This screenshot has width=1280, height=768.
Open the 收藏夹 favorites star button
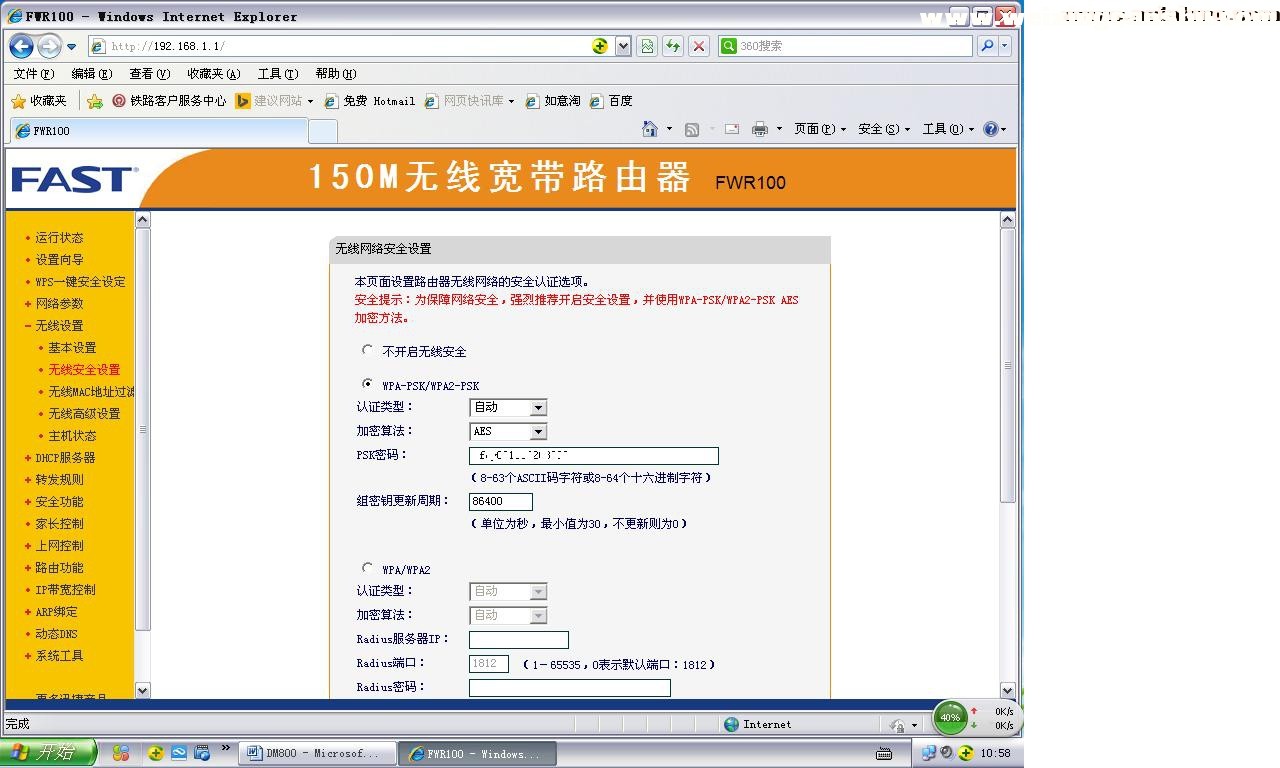coord(39,101)
